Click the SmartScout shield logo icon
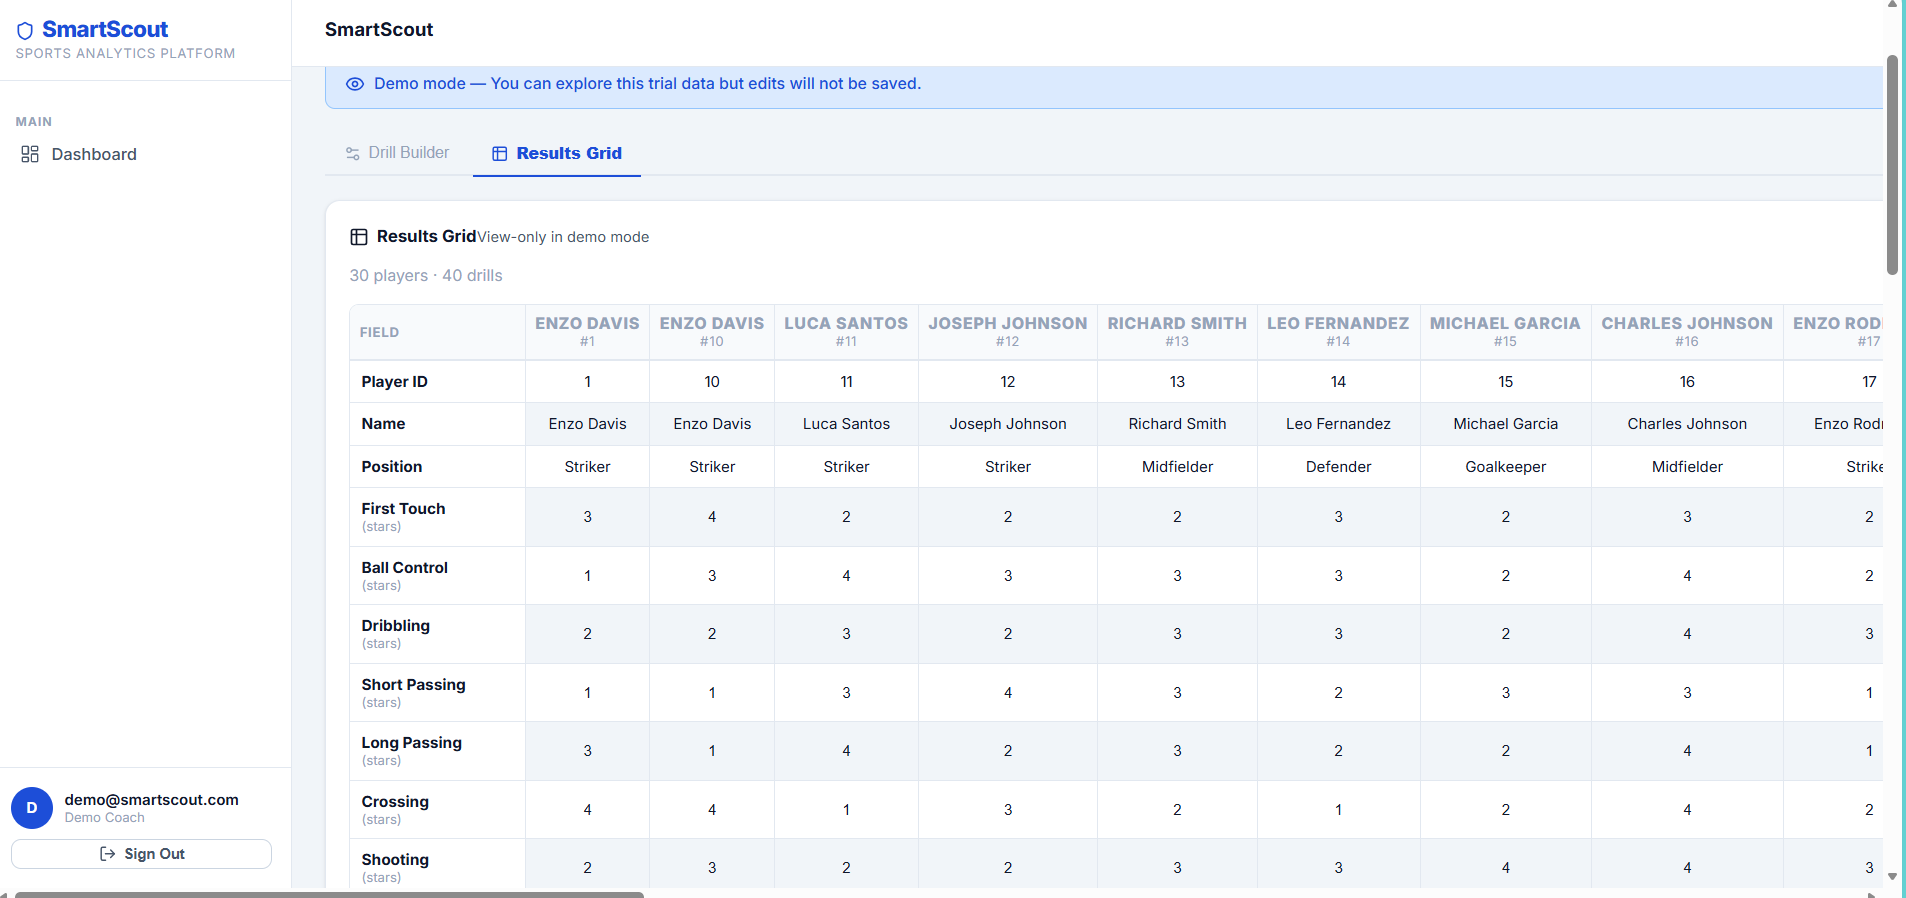 click(25, 31)
